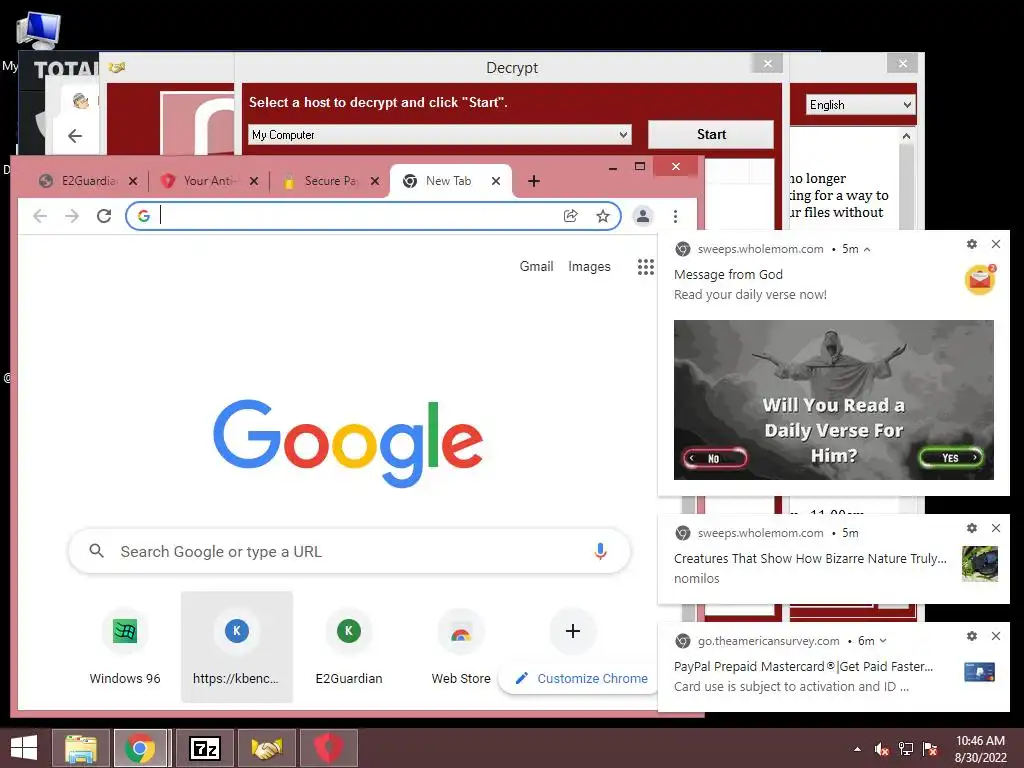Screen dimensions: 1024x768
Task: Open PayPal Prepaid Mastercard notification text
Action: coord(803,666)
